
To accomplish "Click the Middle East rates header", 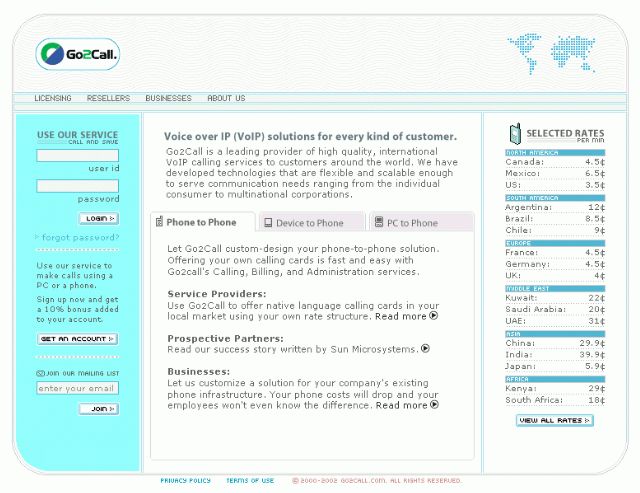I will pos(555,289).
